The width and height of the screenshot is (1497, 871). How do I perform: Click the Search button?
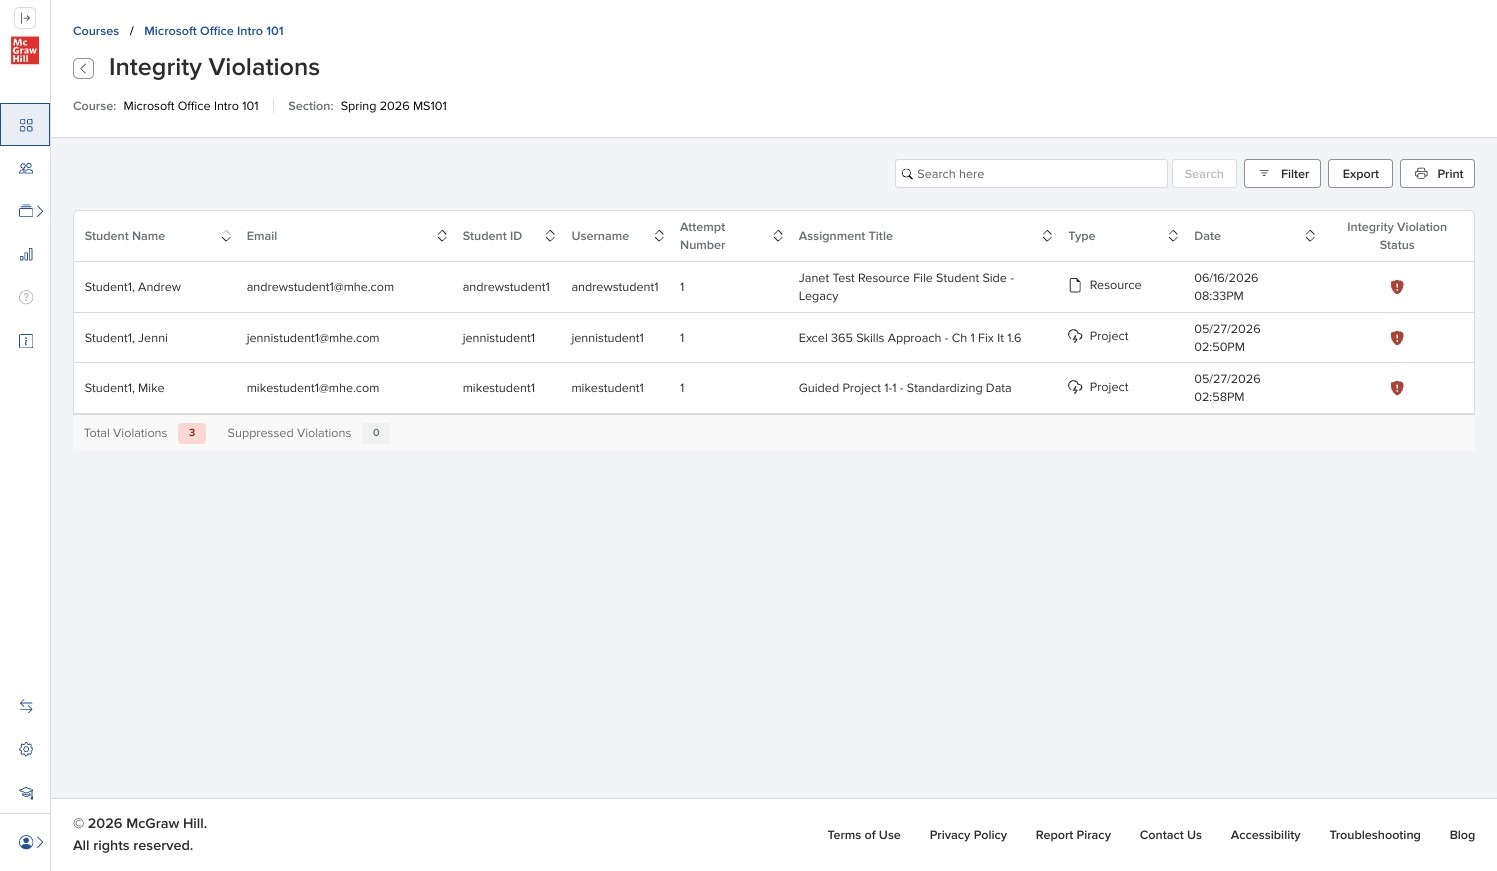point(1204,174)
